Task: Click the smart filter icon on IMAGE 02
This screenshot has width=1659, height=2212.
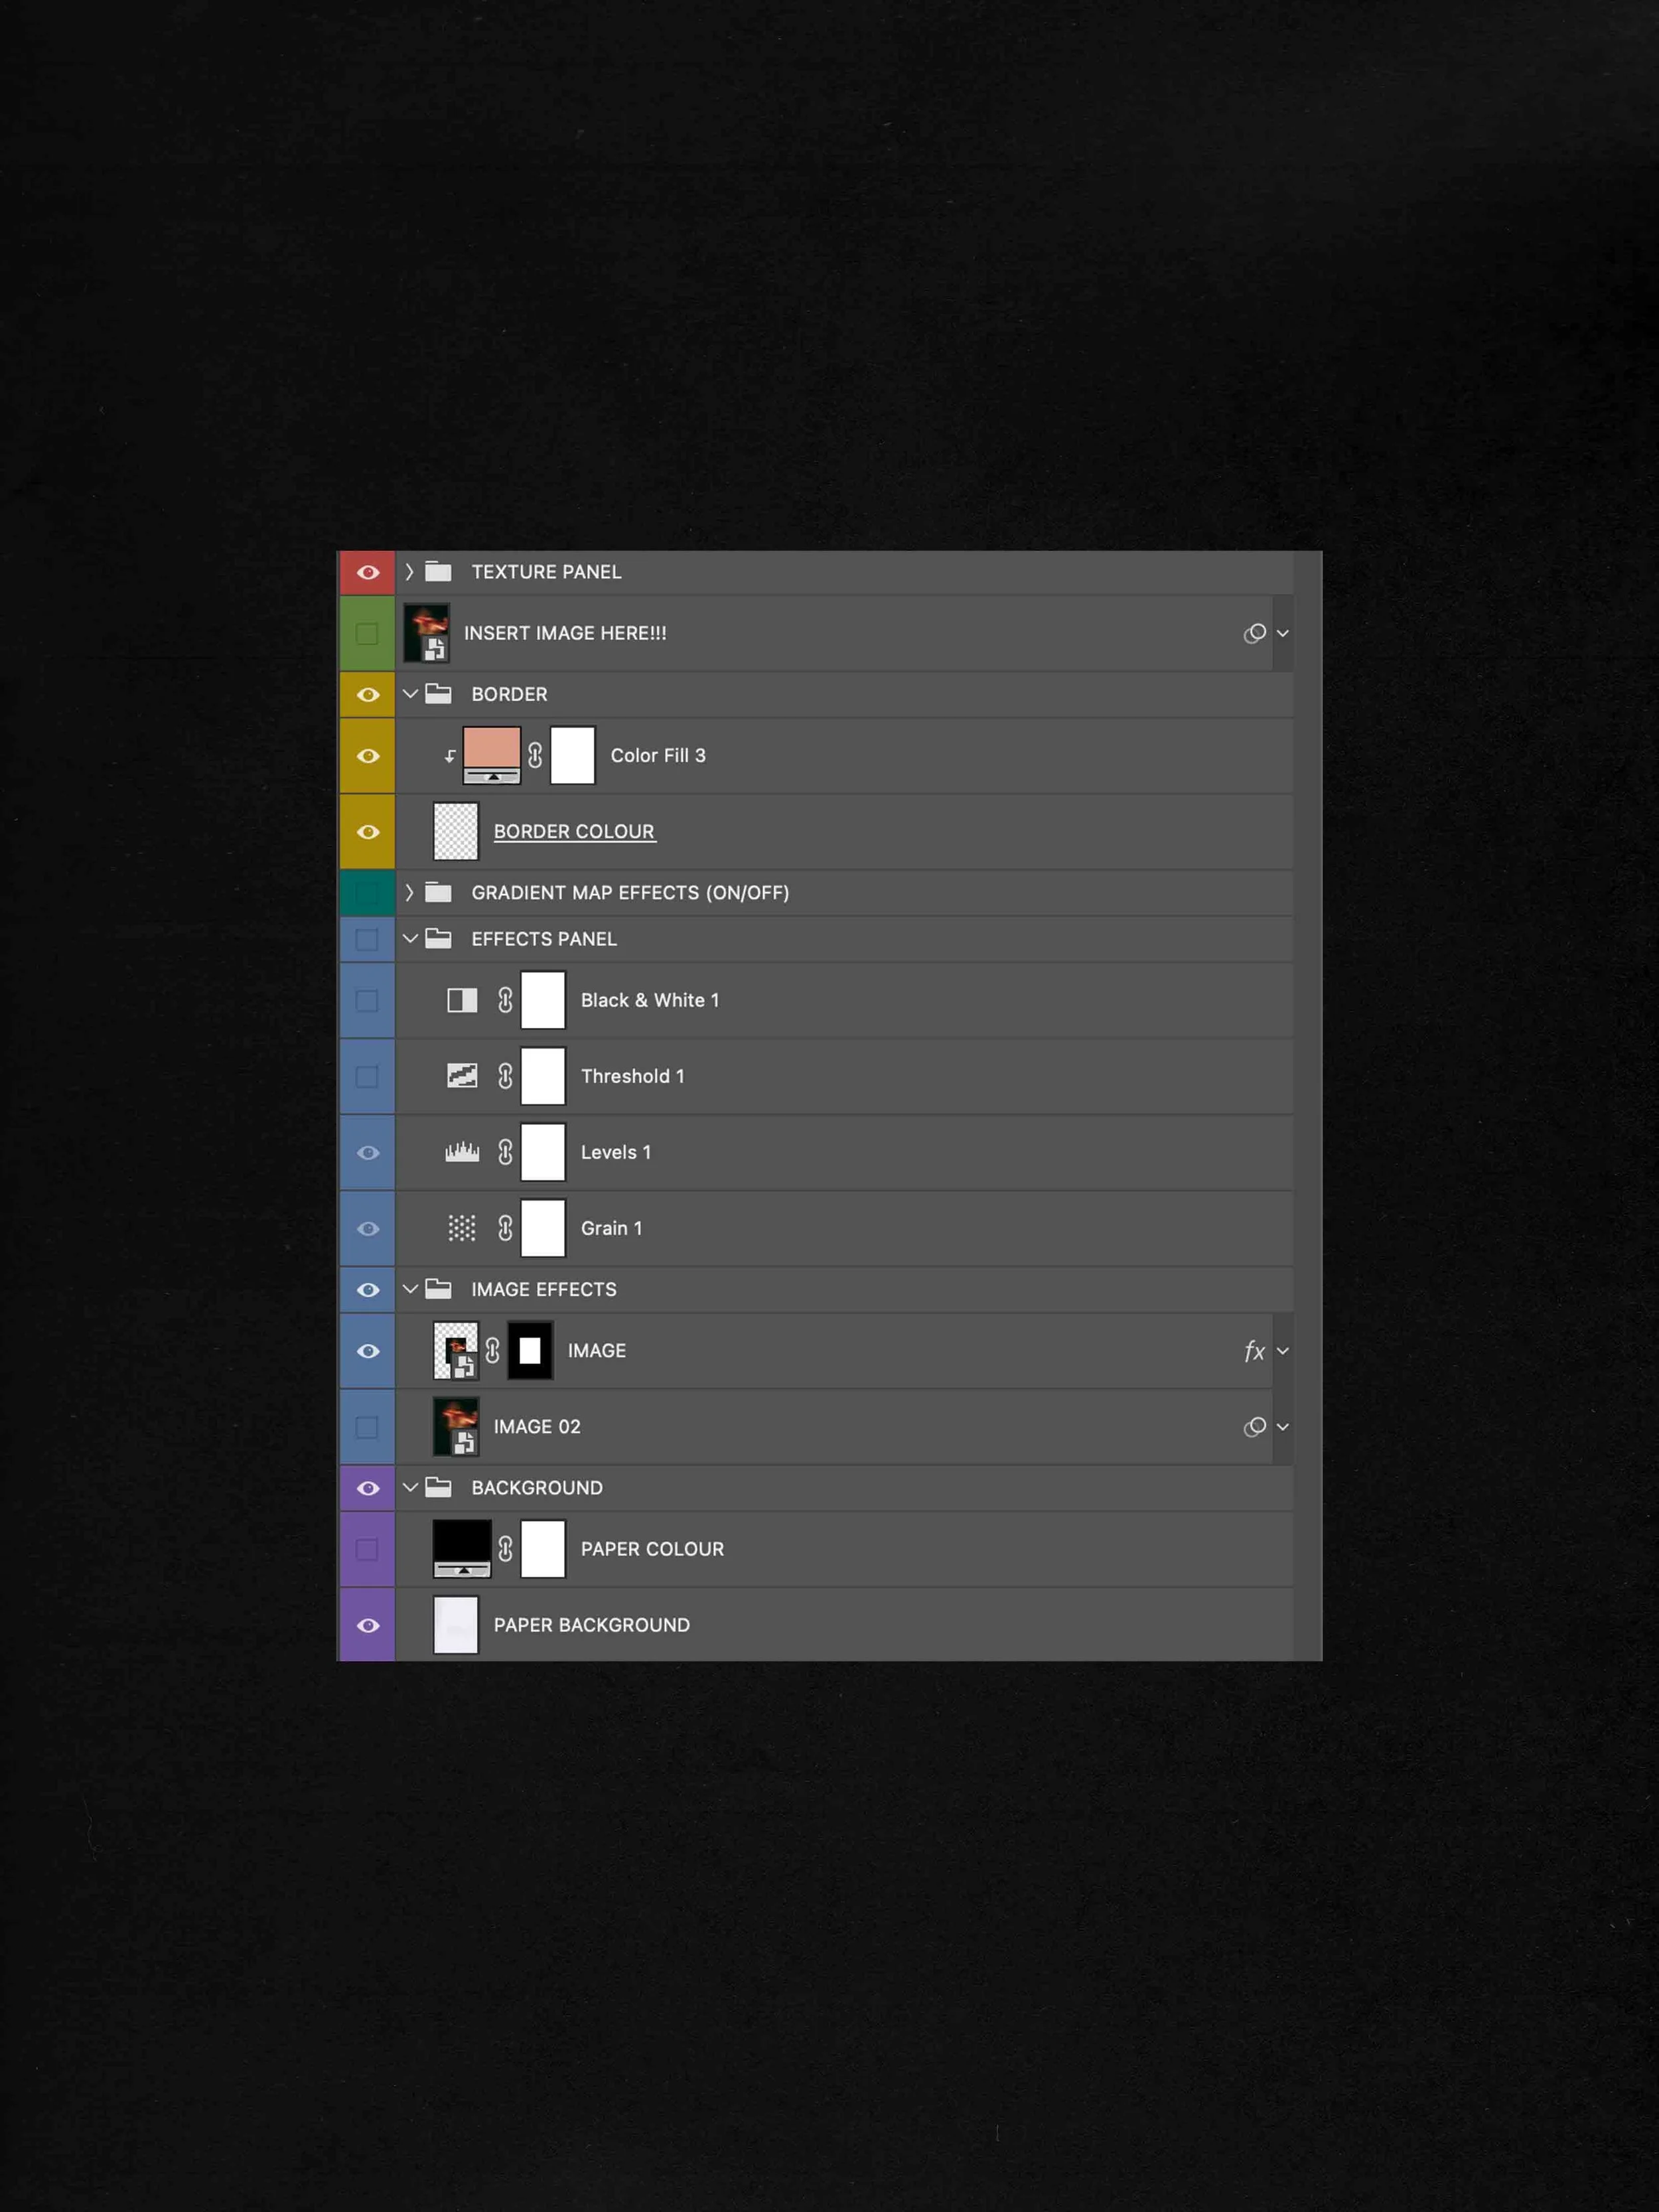Action: [1255, 1427]
